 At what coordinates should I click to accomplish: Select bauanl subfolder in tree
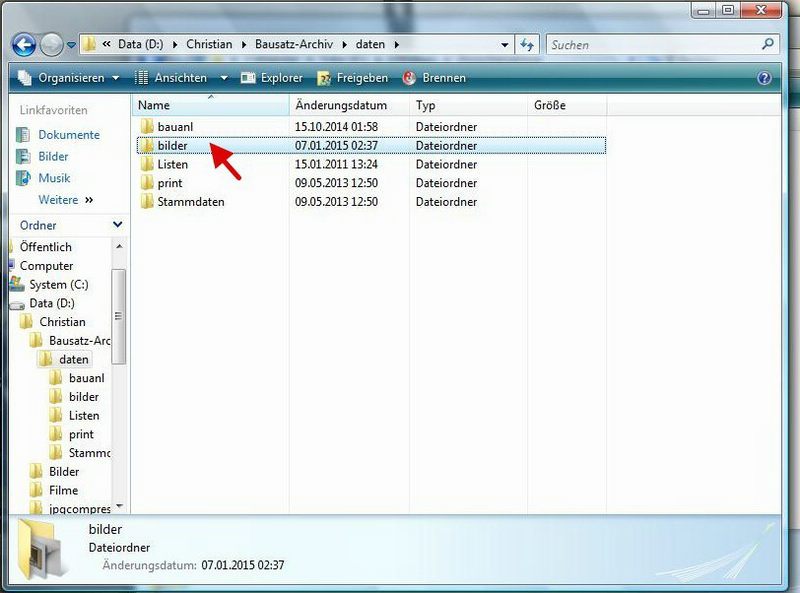tap(87, 378)
